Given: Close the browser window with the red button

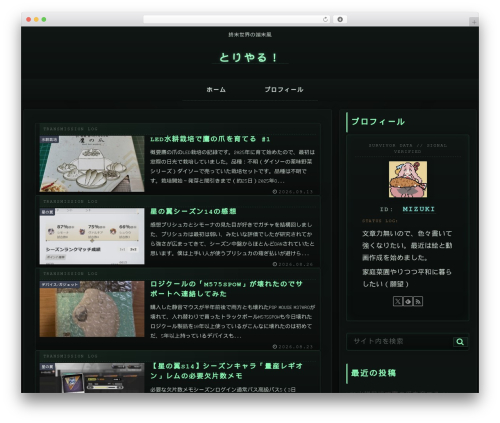Looking at the screenshot, I should pyautogui.click(x=29, y=19).
